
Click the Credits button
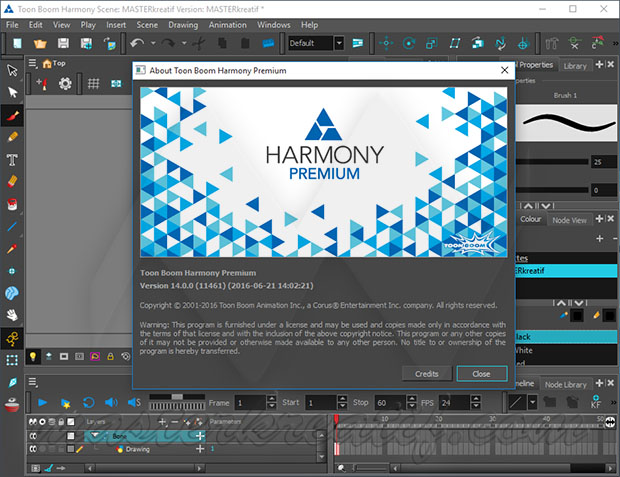427,374
